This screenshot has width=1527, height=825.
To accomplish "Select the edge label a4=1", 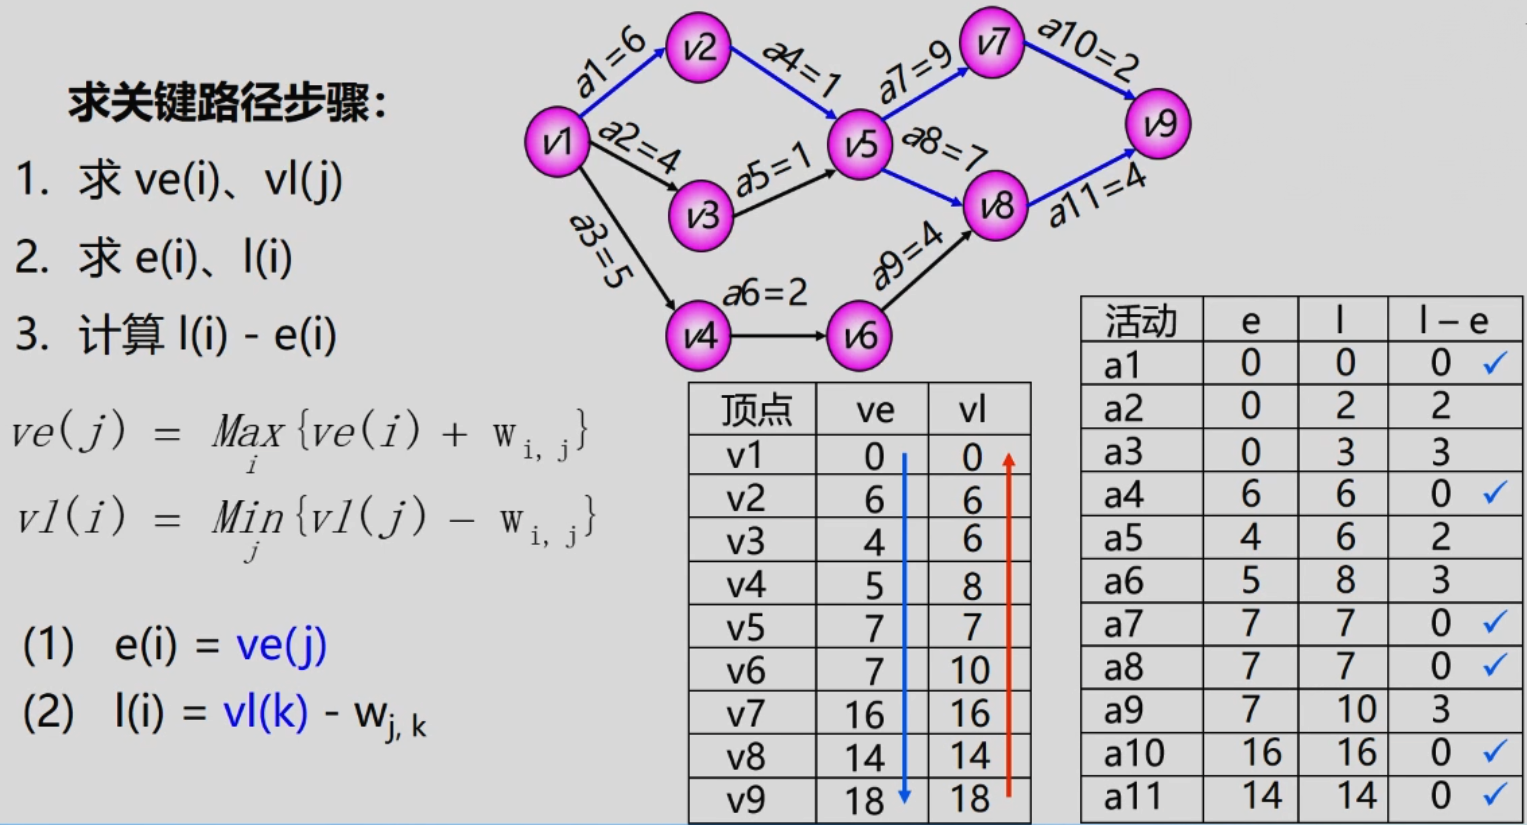I will point(801,68).
